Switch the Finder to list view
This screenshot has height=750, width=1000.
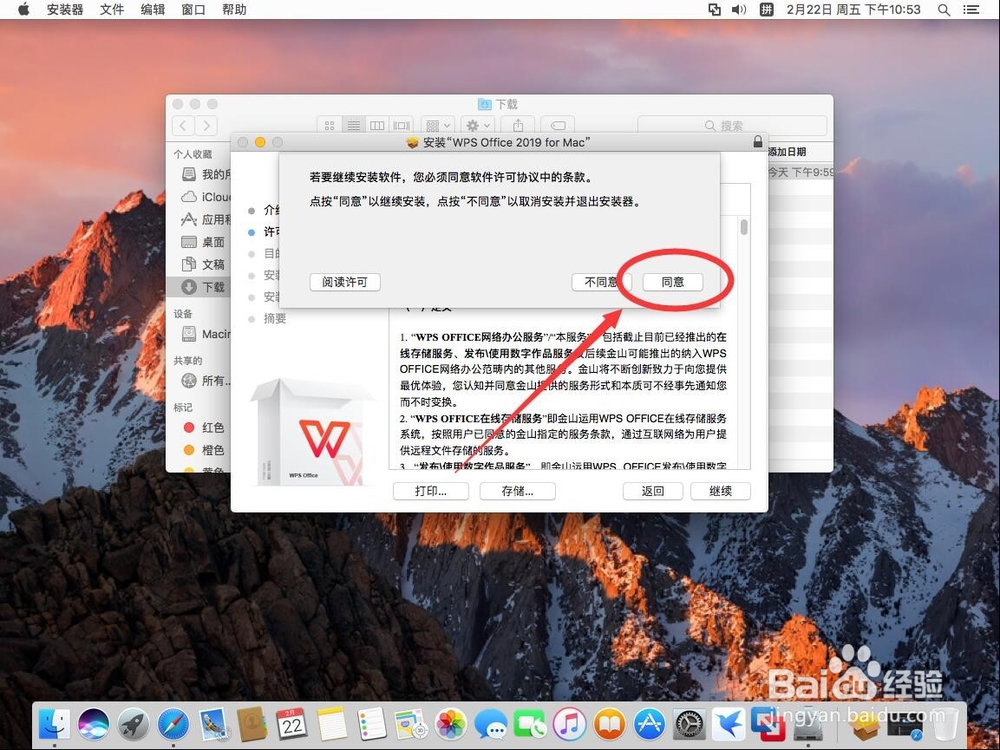[353, 126]
